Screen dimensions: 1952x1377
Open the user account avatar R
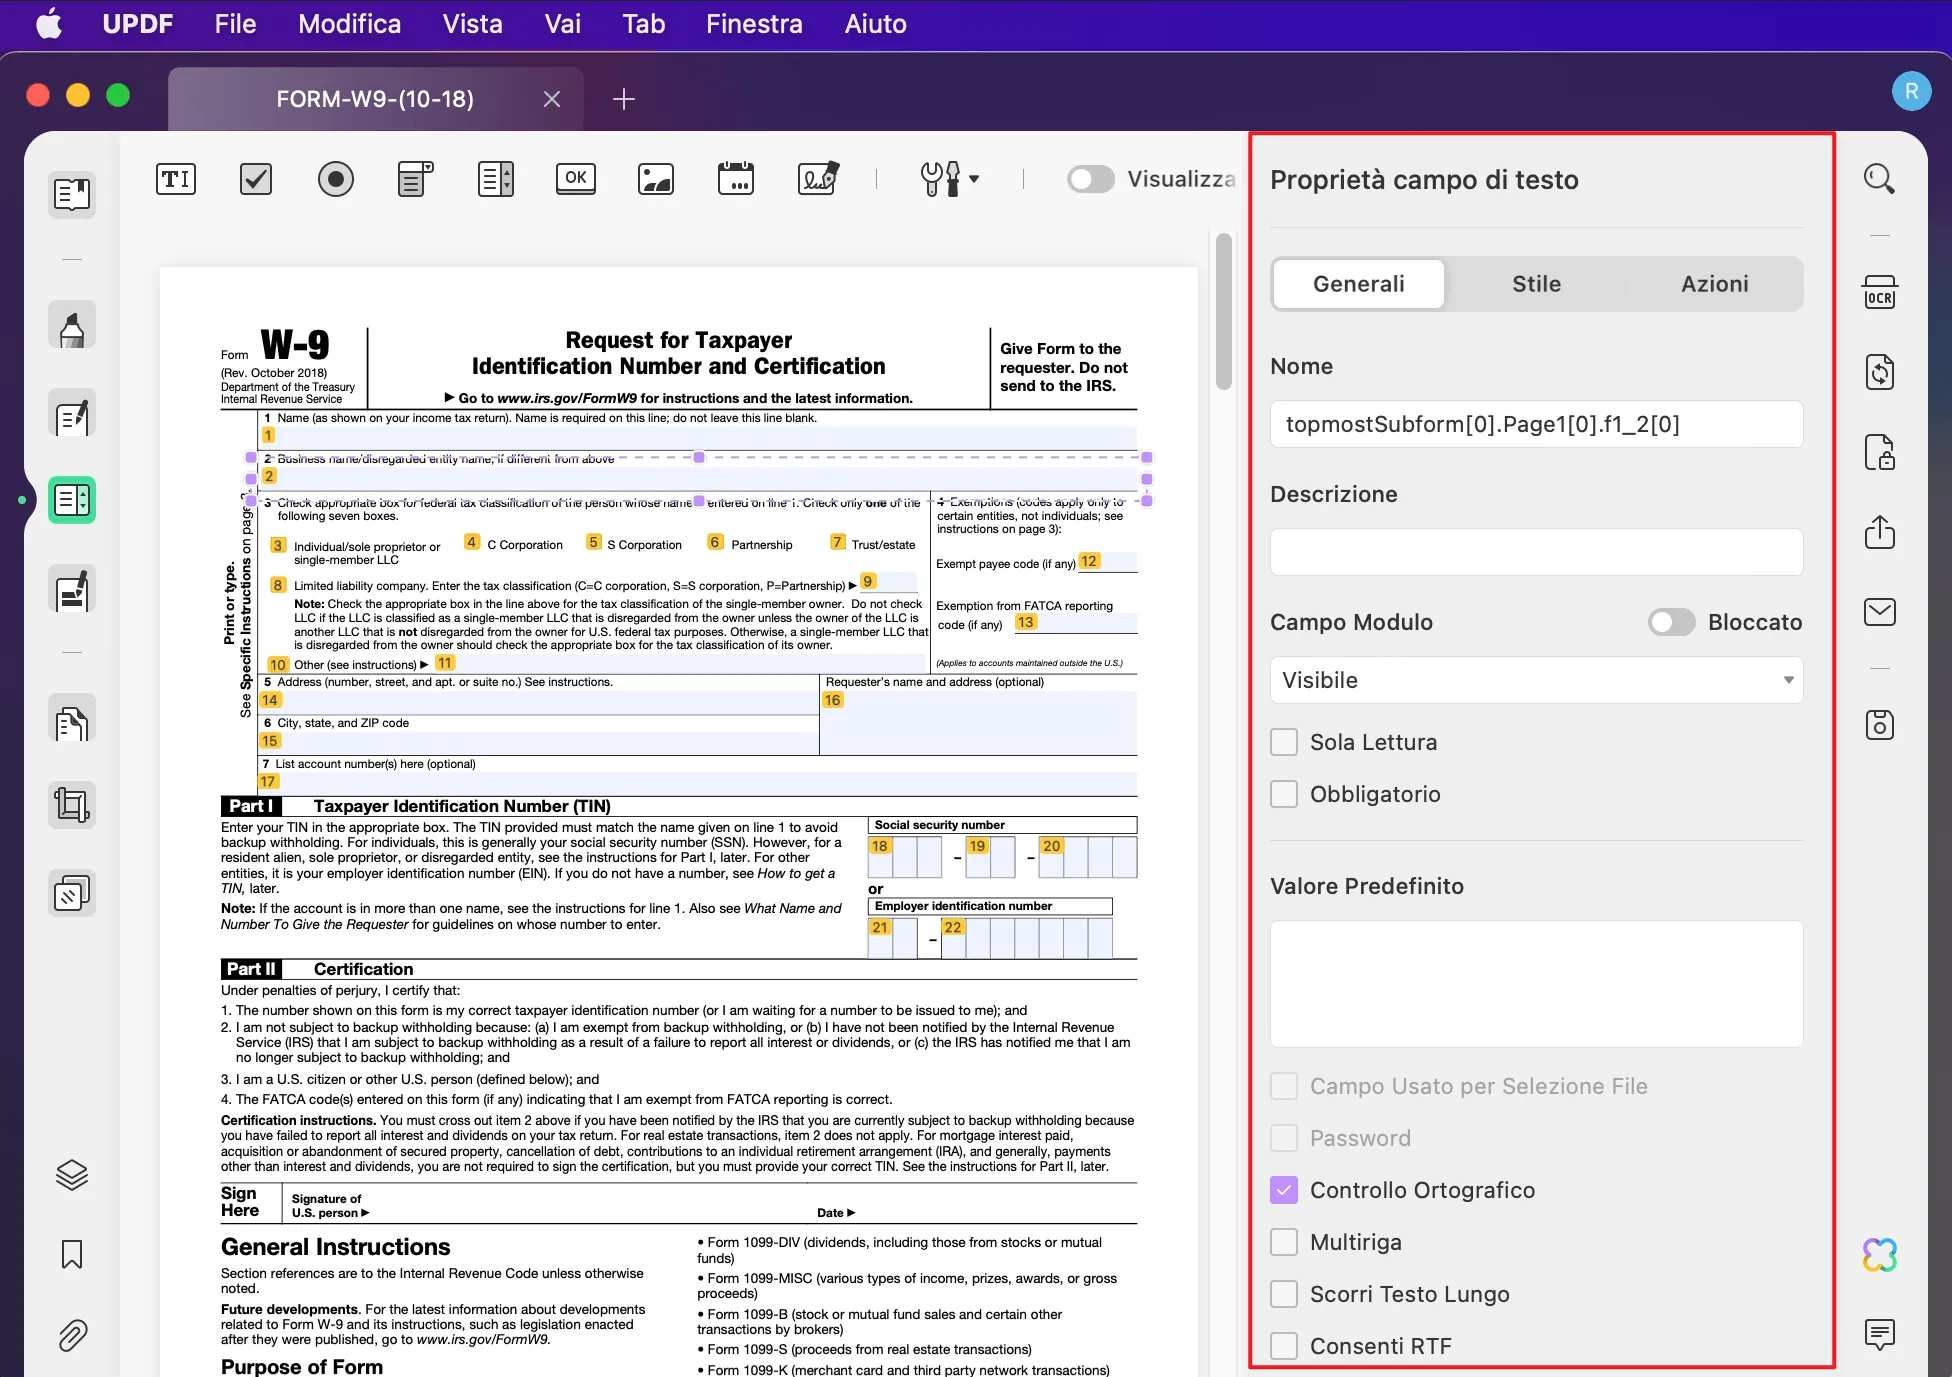tap(1911, 92)
